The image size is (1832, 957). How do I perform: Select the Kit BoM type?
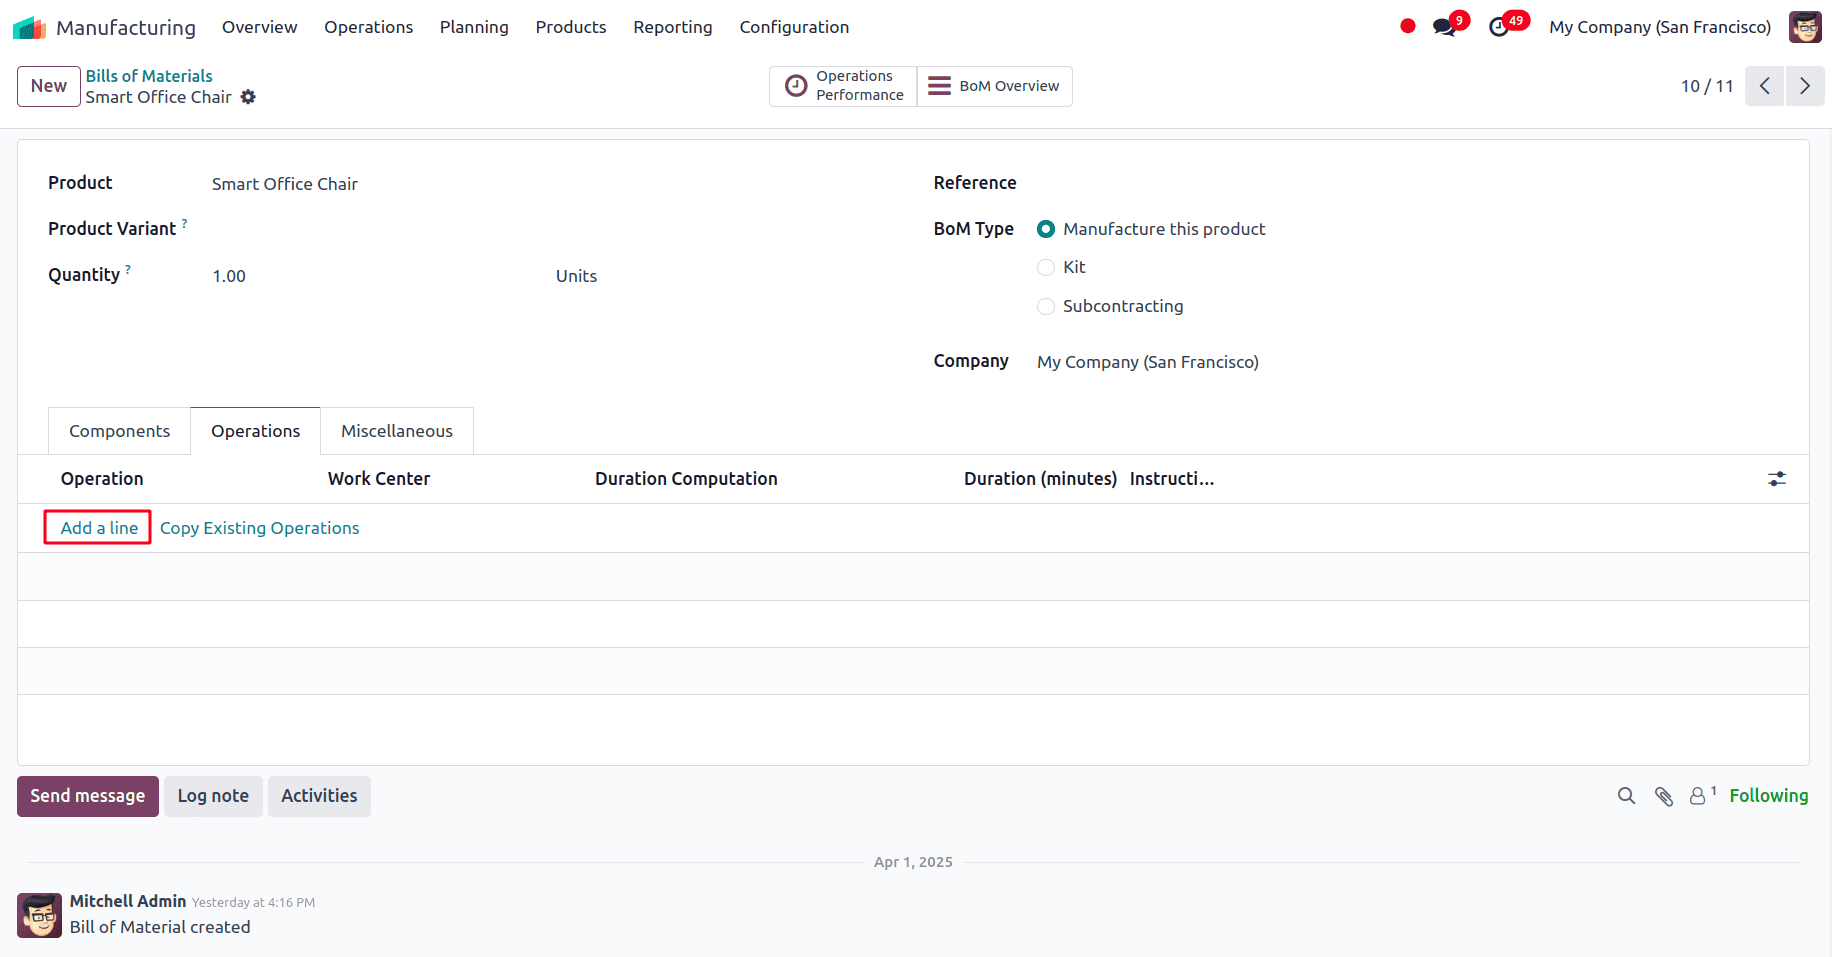1045,267
